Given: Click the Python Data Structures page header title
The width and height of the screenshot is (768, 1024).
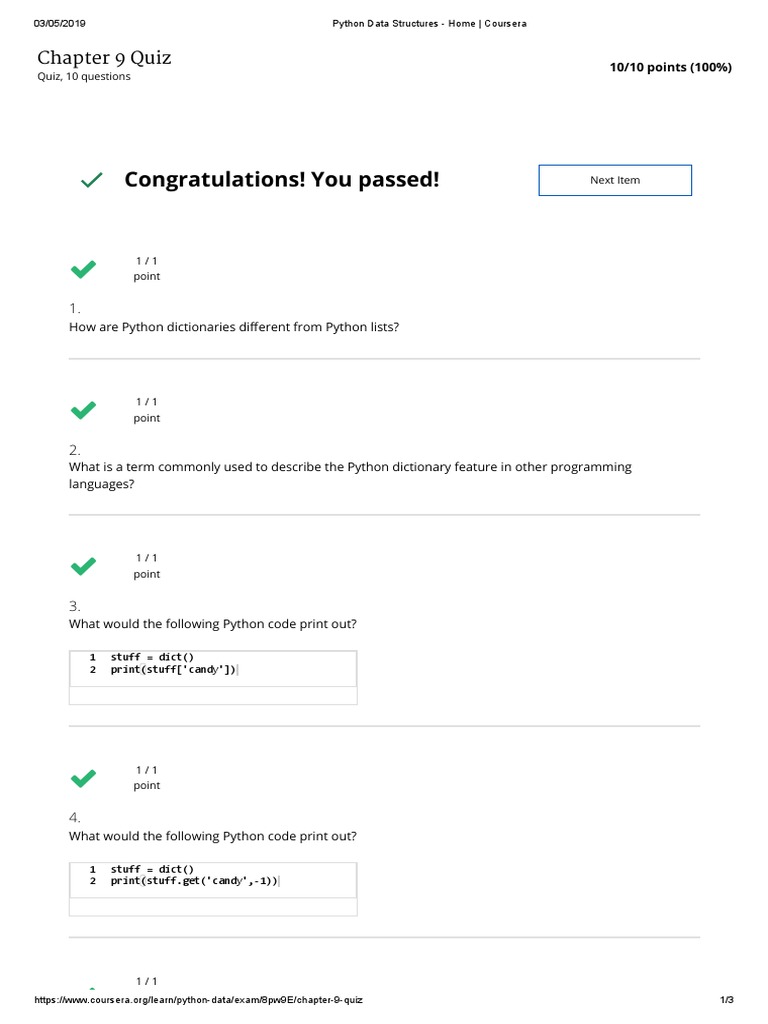Looking at the screenshot, I should pos(429,24).
